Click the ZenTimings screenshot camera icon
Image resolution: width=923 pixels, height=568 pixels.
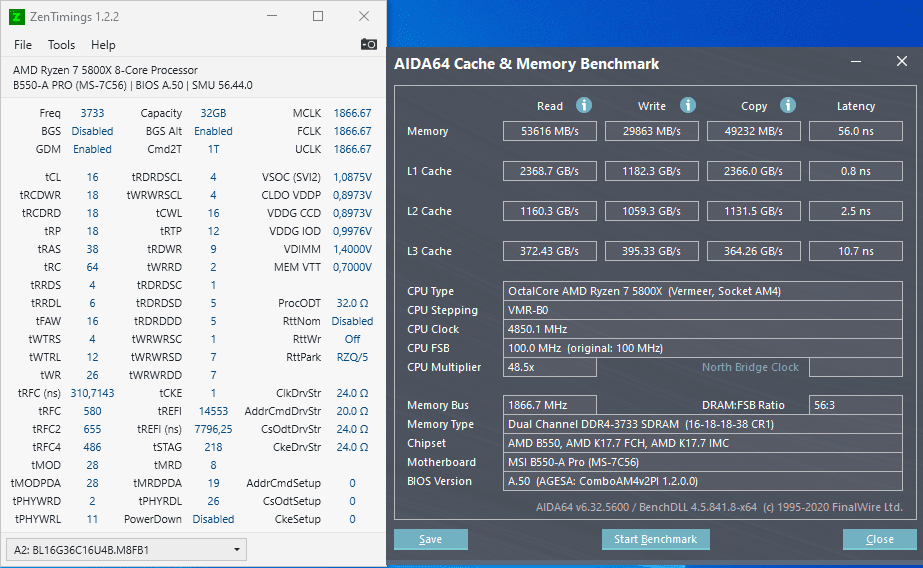[368, 45]
